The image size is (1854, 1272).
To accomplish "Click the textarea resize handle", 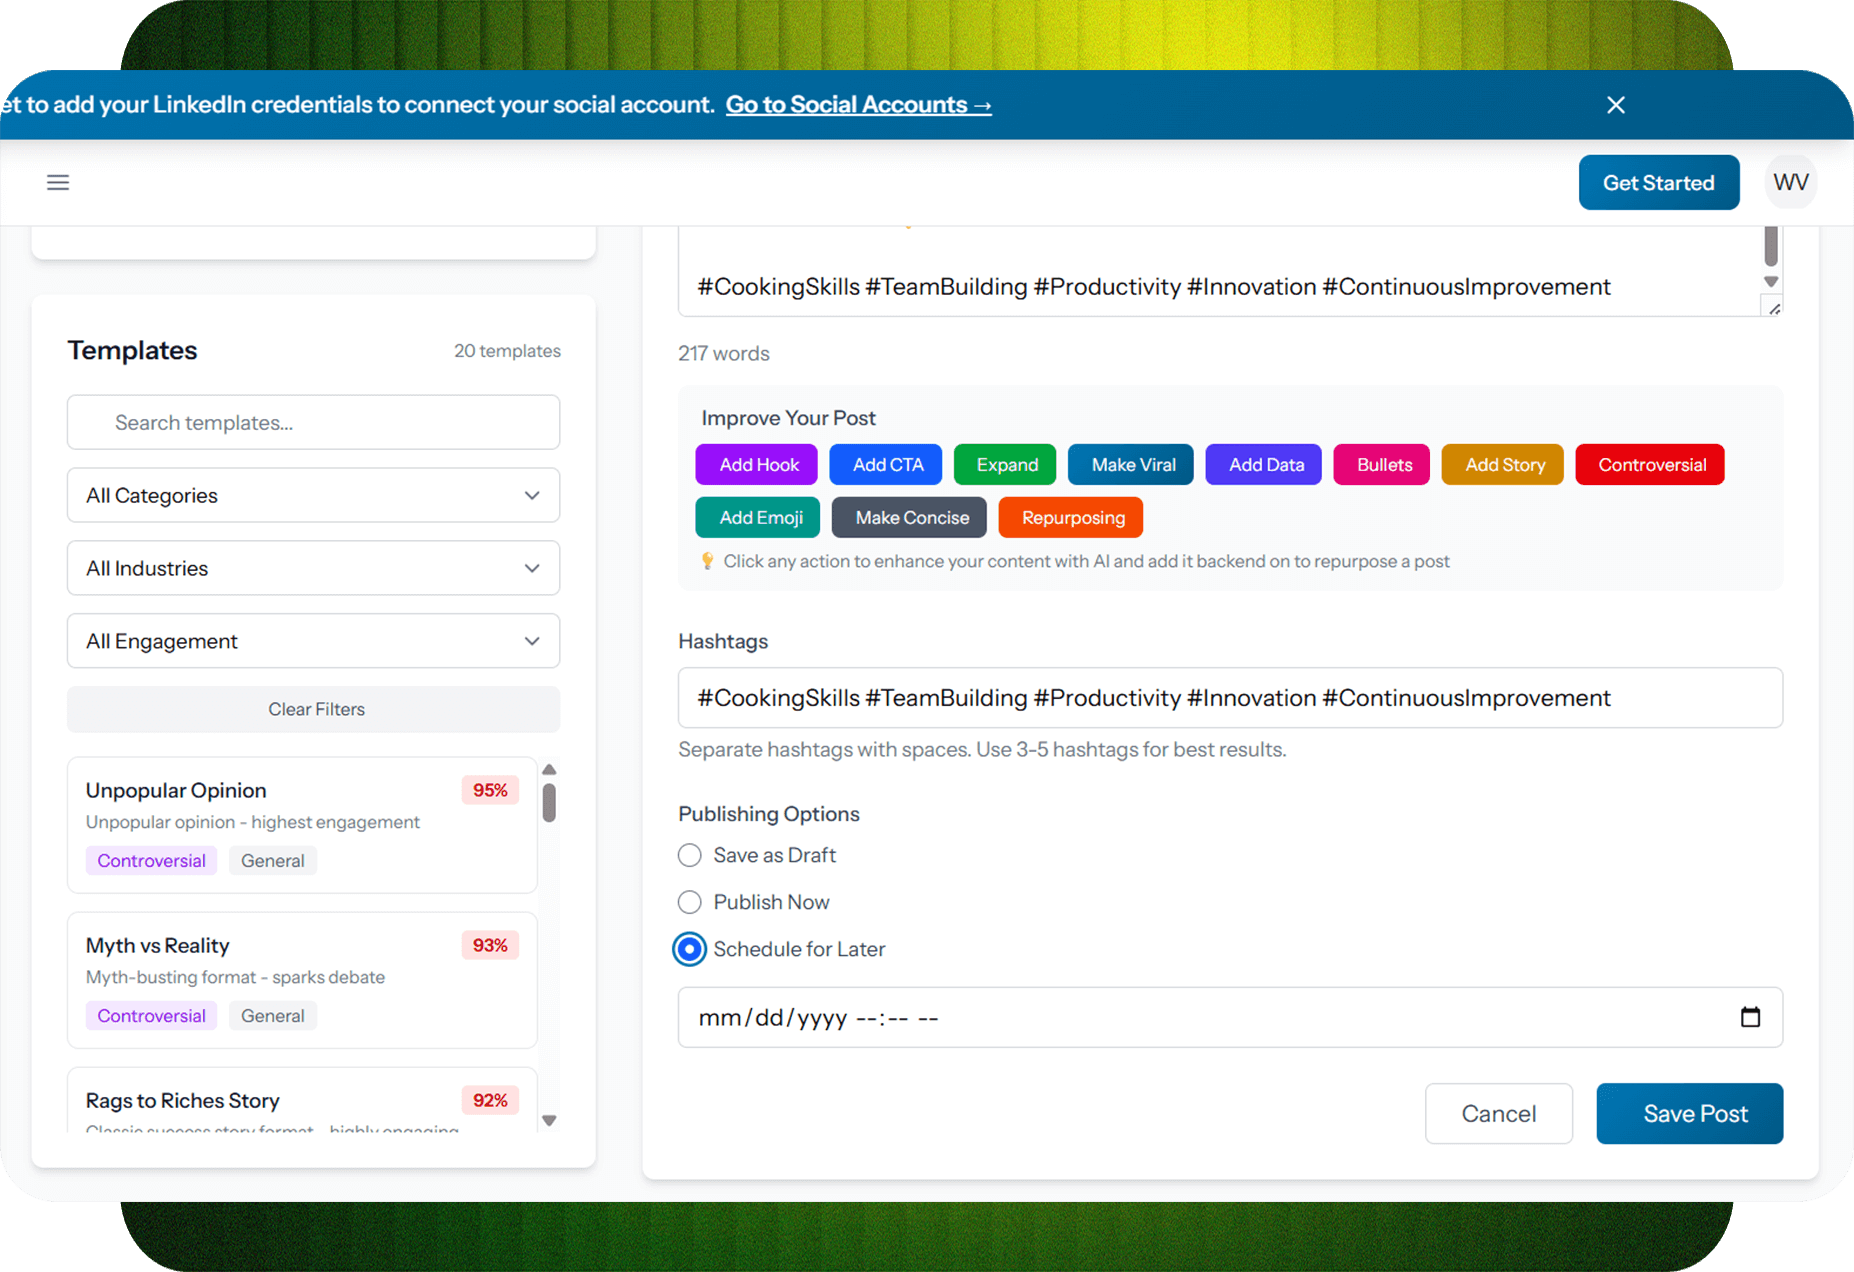I will pyautogui.click(x=1774, y=309).
